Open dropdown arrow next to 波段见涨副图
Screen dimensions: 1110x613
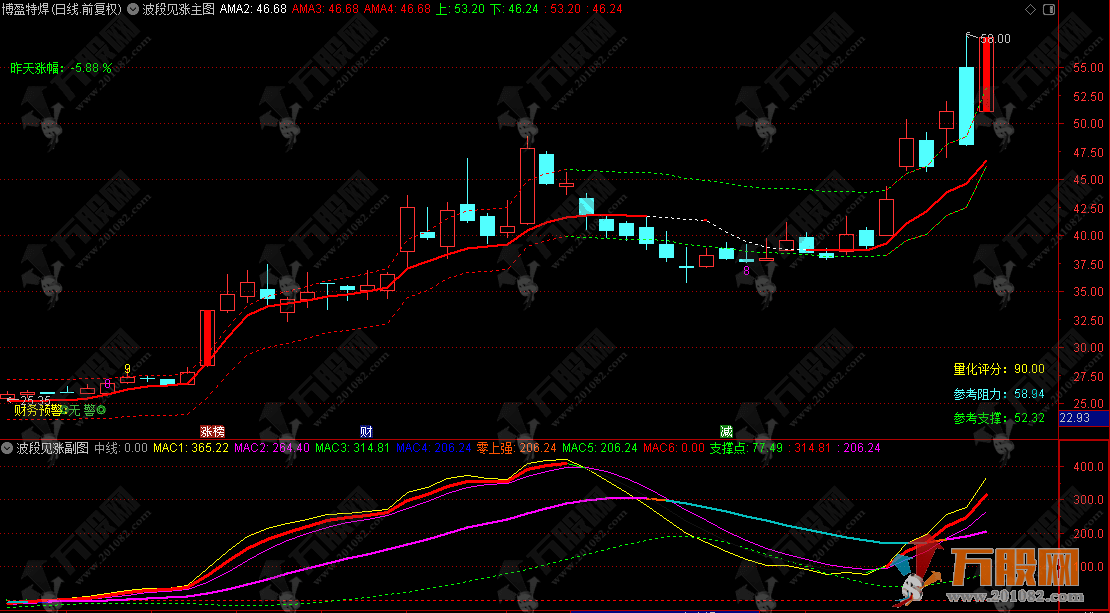click(8, 448)
